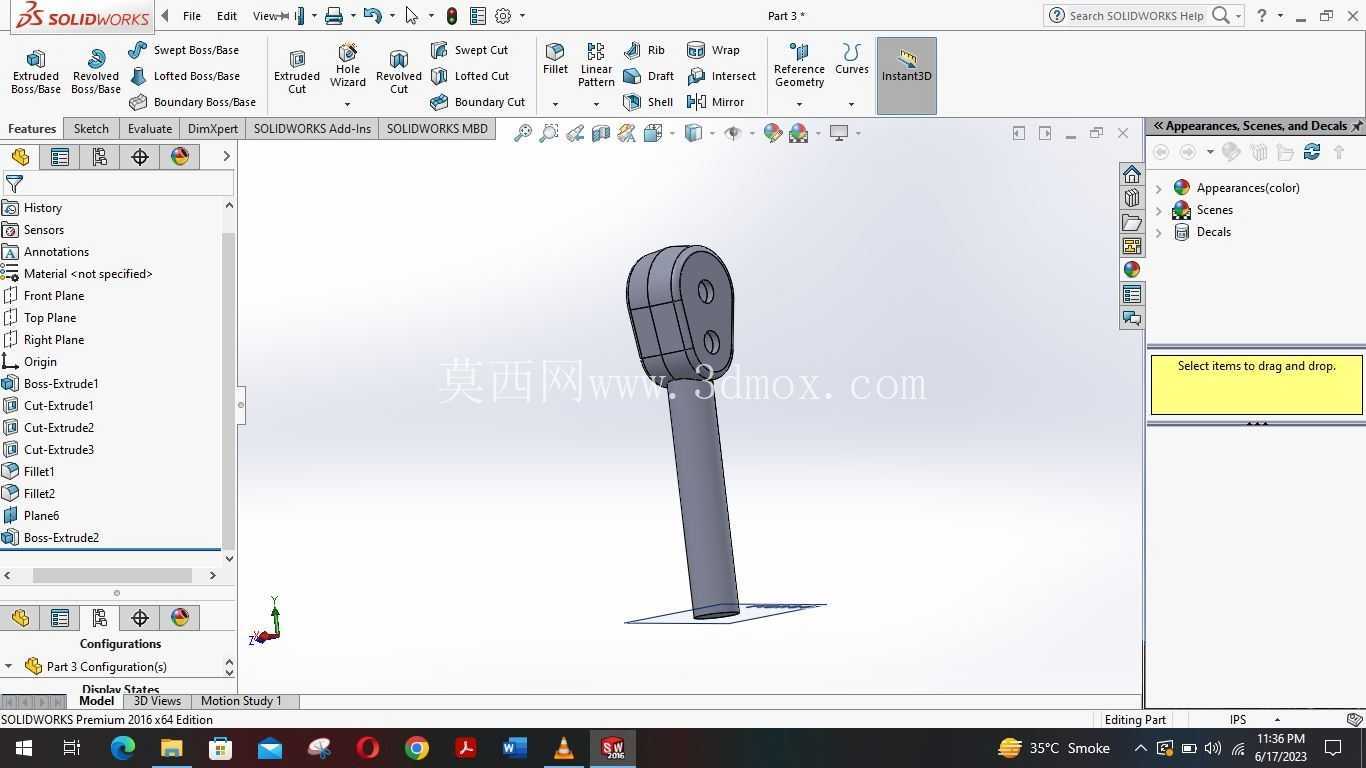1366x768 pixels.
Task: Open the Hole Wizard dropdown arrow
Action: click(x=348, y=104)
